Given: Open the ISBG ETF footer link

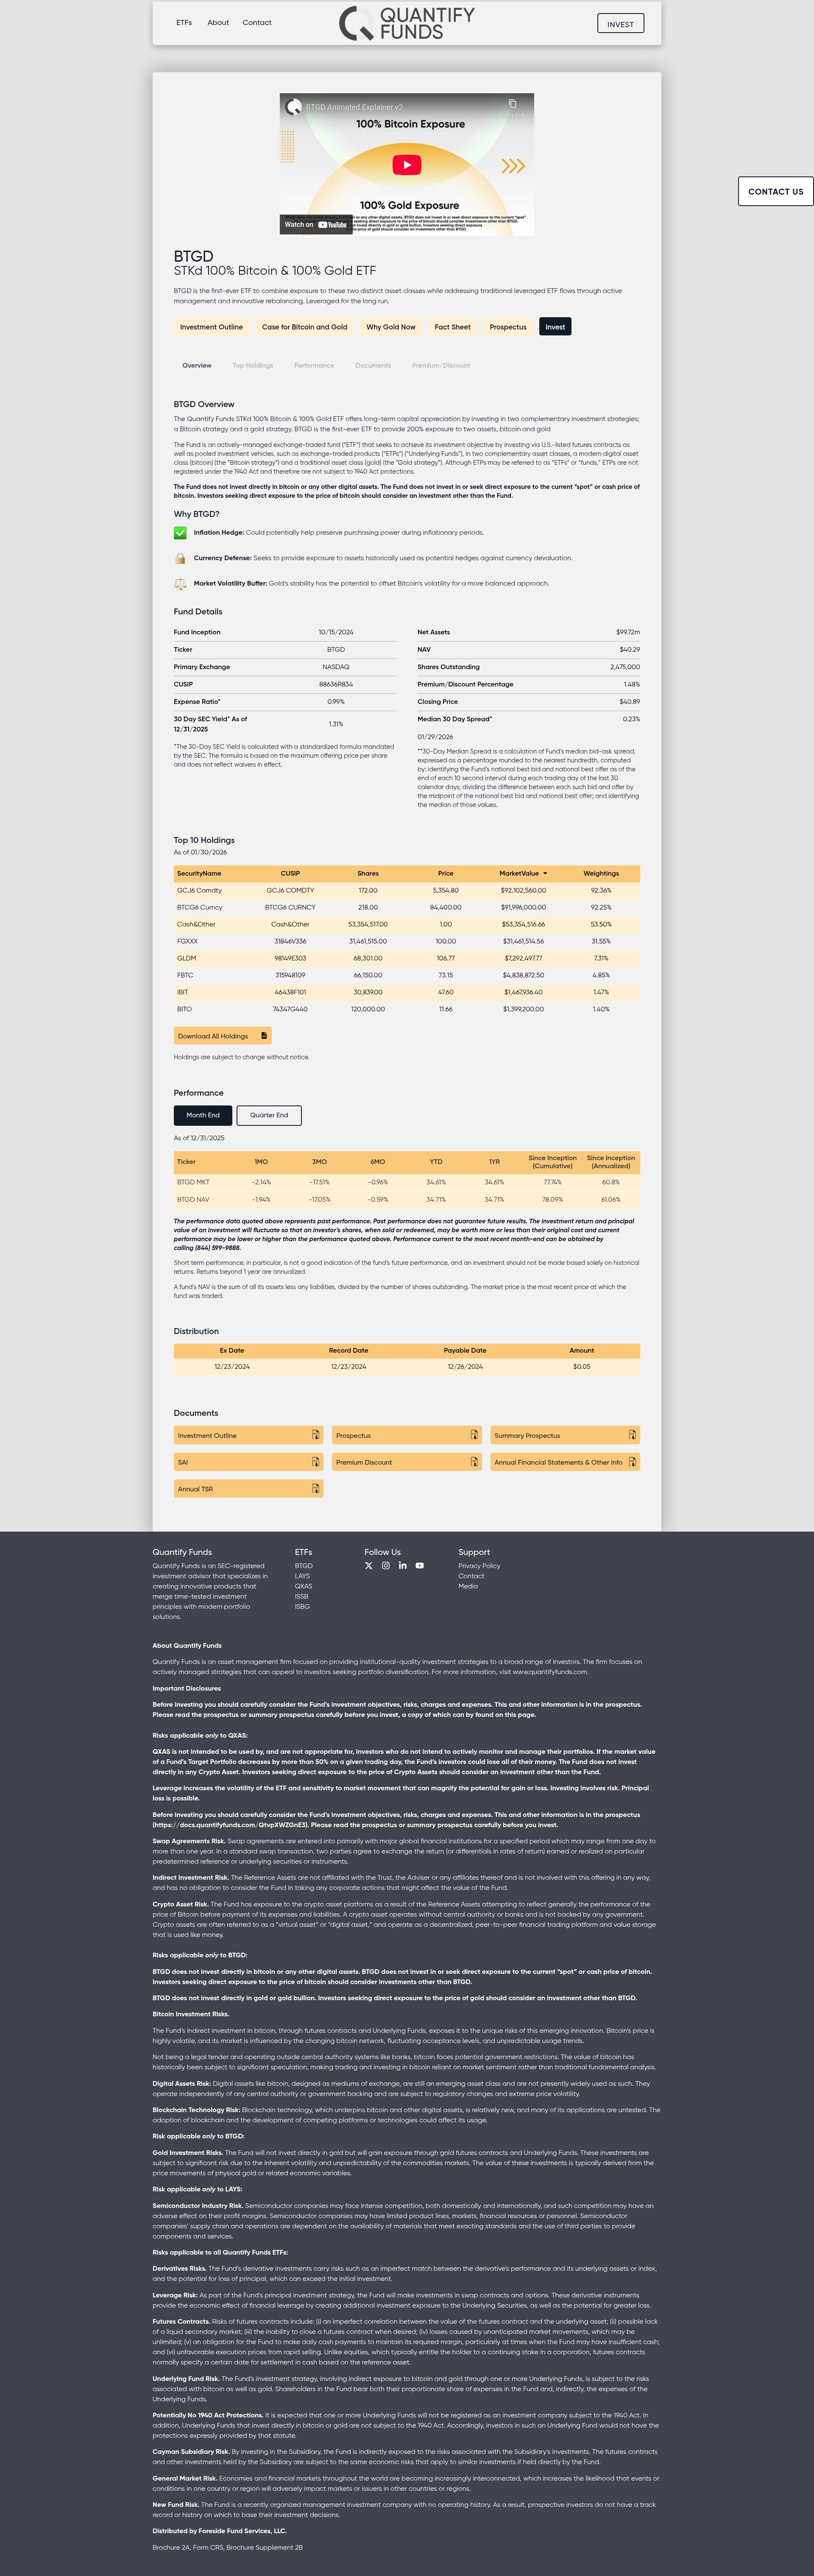Looking at the screenshot, I should [x=302, y=1607].
